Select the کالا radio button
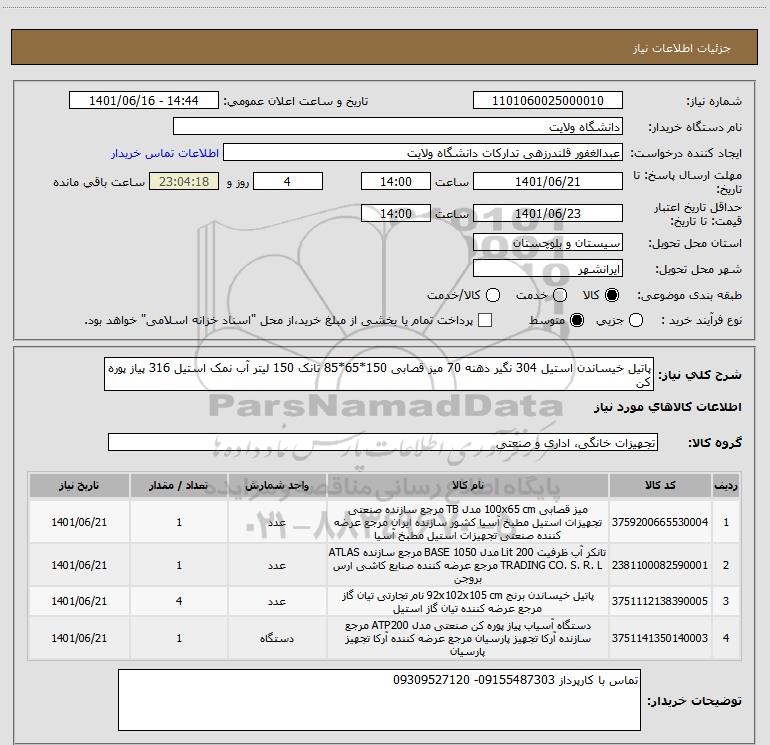 [x=612, y=295]
